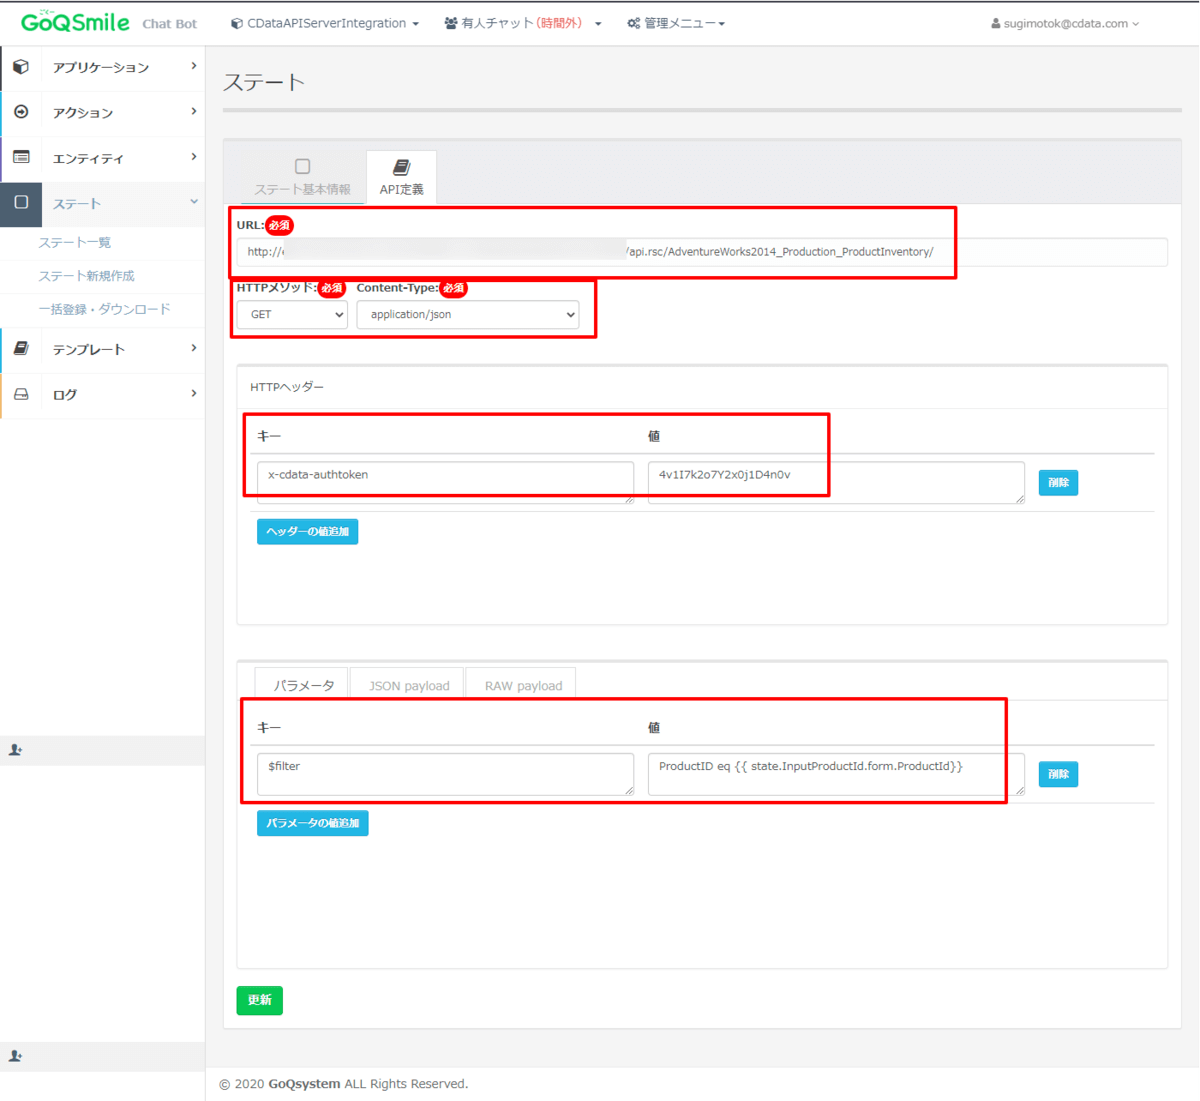Click the ステート square icon in sidebar
The image size is (1200, 1101).
click(21, 203)
